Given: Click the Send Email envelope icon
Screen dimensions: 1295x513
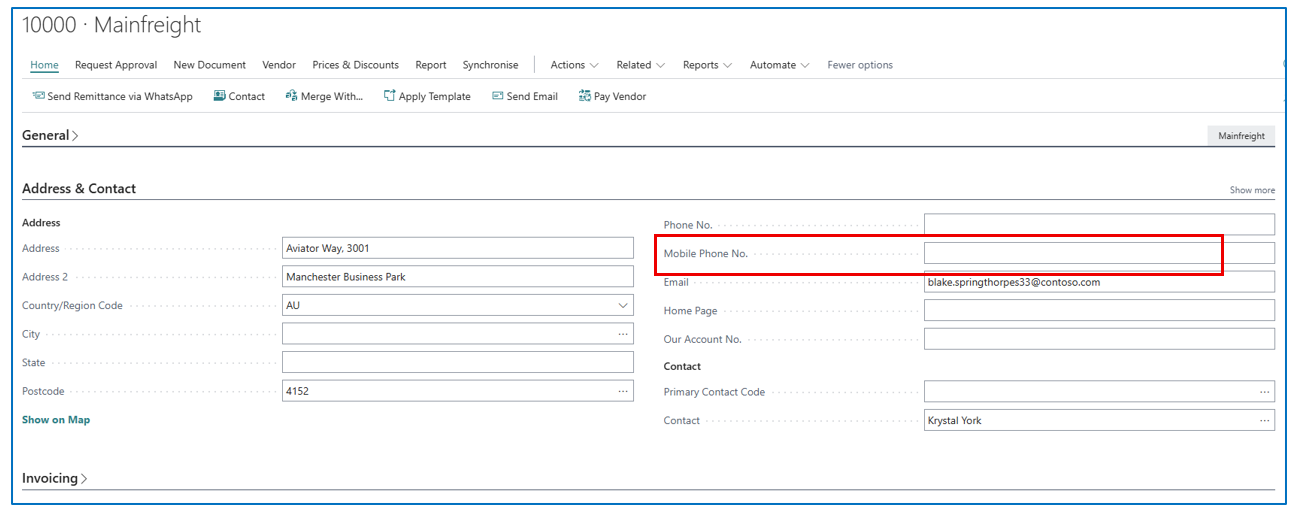Looking at the screenshot, I should coord(497,97).
